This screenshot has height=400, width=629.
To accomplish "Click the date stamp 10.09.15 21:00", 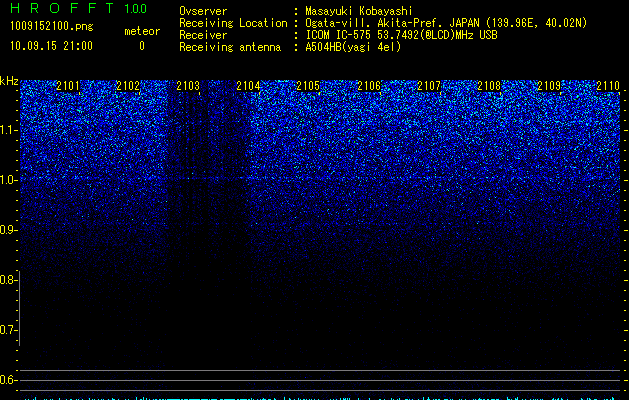I will 51,46.
